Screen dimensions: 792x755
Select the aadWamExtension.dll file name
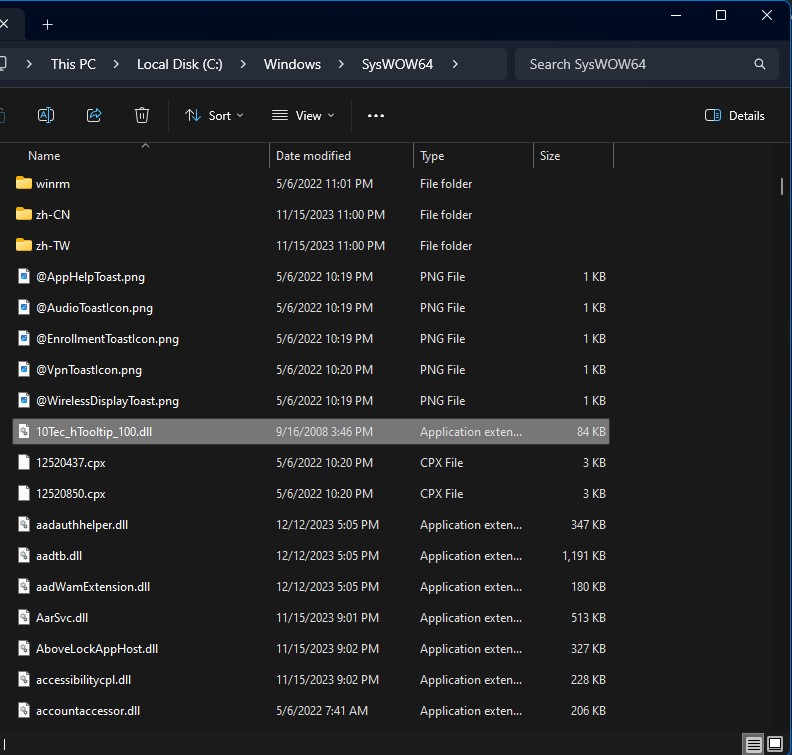point(93,586)
